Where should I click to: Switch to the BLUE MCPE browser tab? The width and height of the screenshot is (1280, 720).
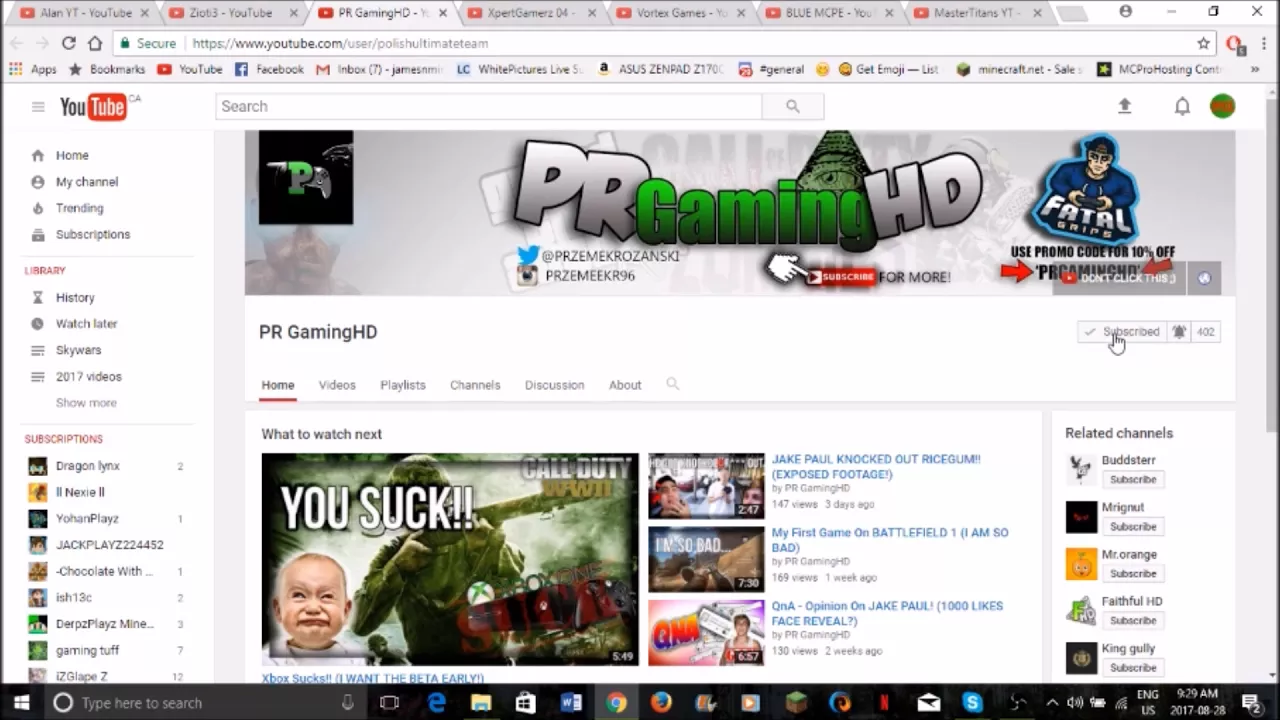click(x=830, y=13)
